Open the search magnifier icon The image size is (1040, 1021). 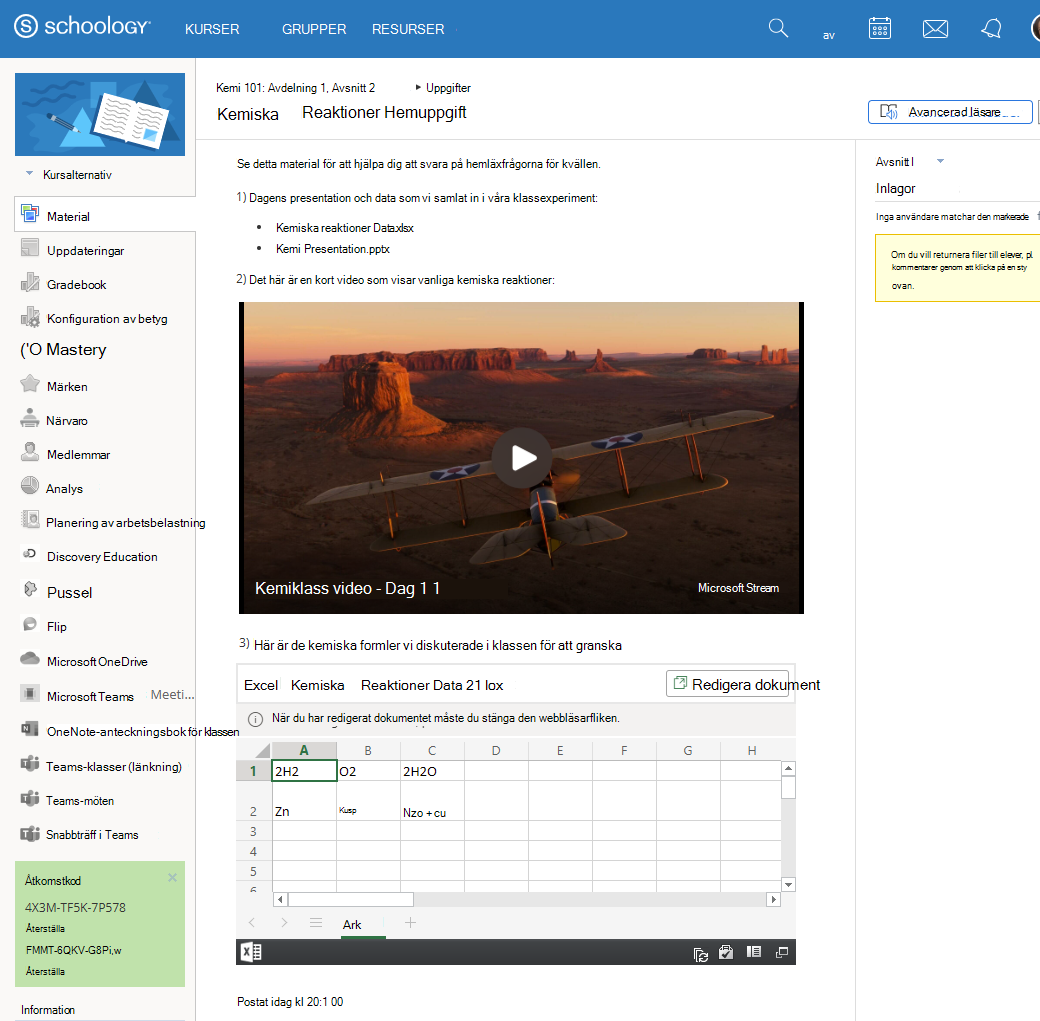pyautogui.click(x=778, y=29)
